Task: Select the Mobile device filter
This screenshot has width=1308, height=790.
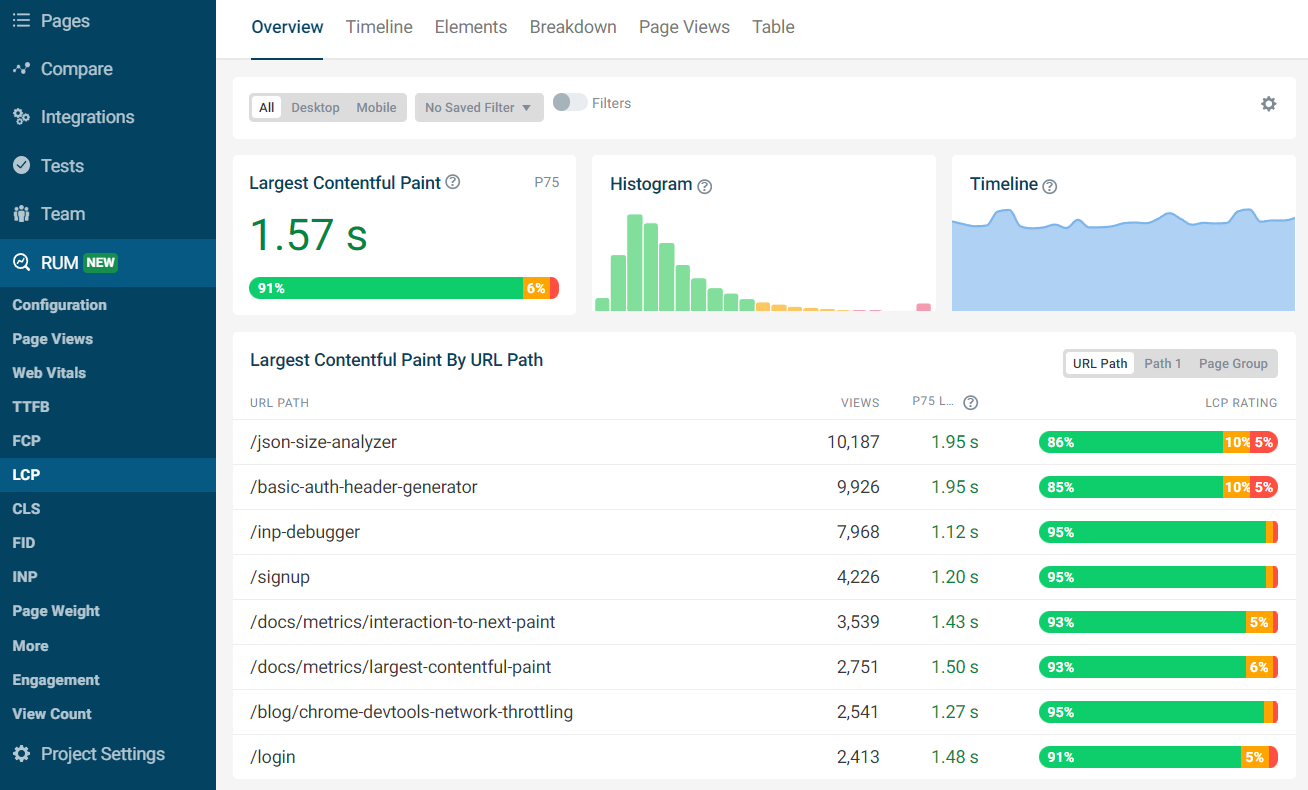Action: click(x=376, y=107)
